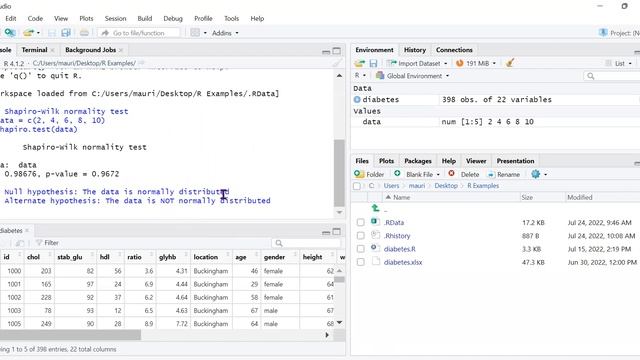The image size is (640, 360).
Task: Open the List view dropdown in Environment
Action: click(x=619, y=63)
